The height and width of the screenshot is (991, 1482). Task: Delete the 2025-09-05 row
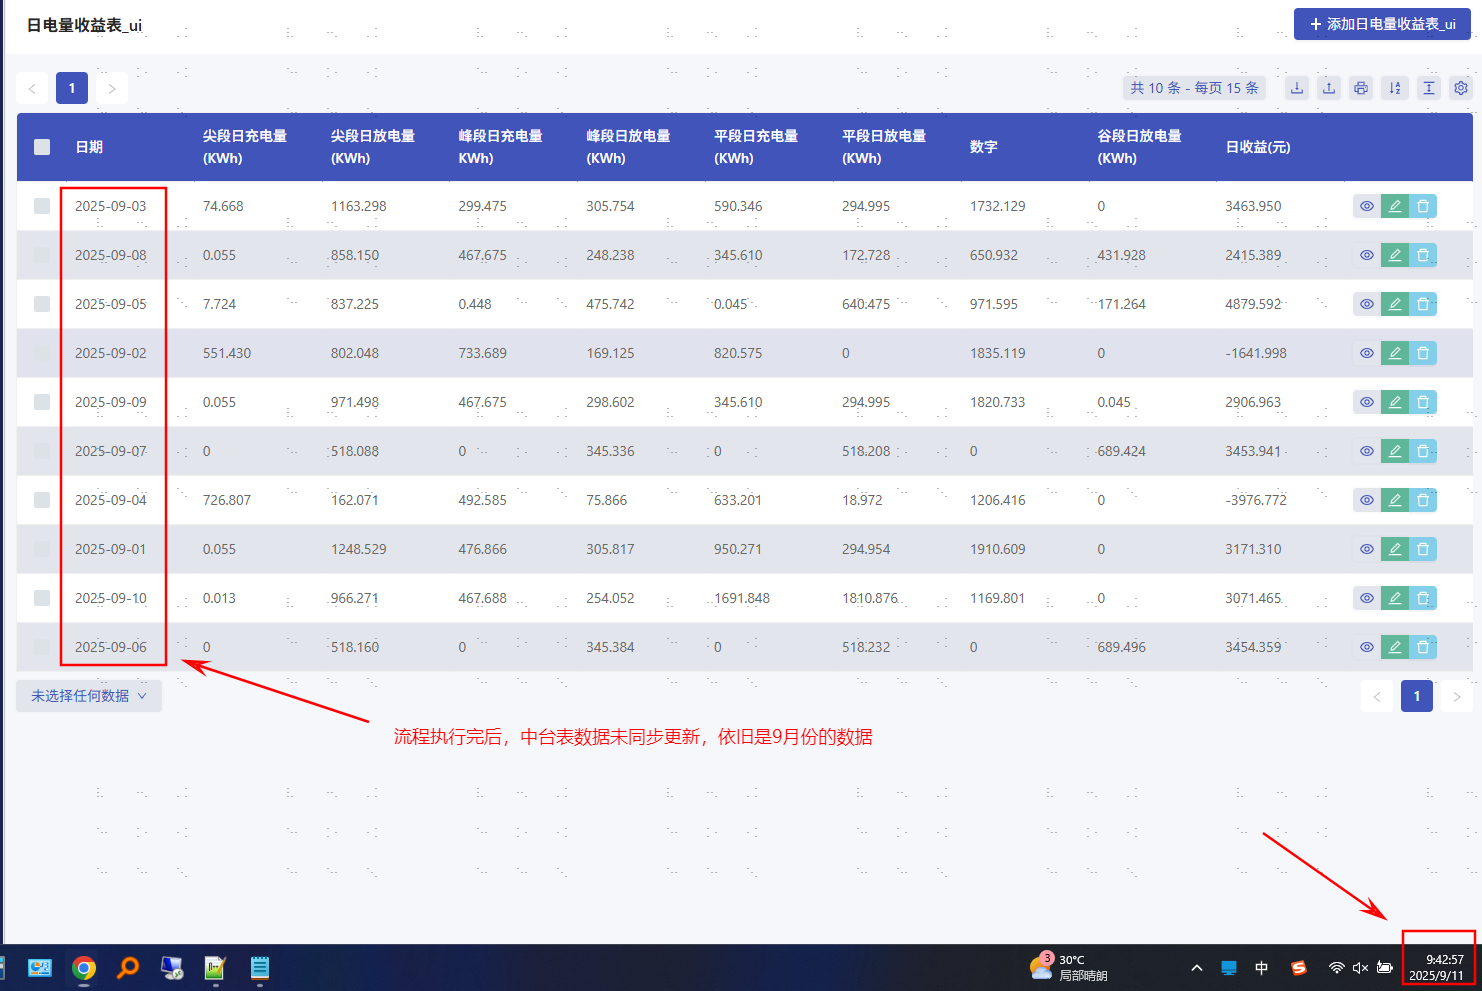1423,304
